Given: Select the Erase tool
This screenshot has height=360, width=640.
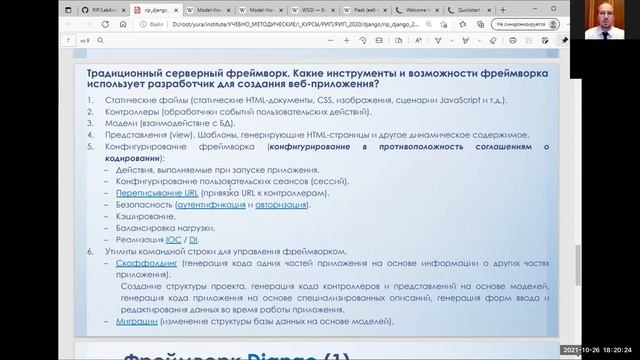Looking at the screenshot, I should 493,40.
